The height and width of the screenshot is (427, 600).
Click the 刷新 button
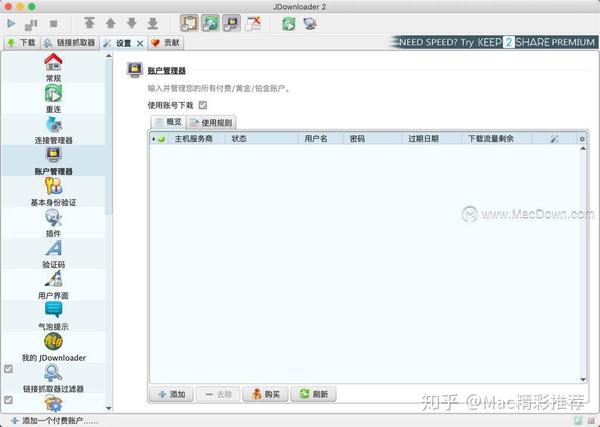pyautogui.click(x=313, y=394)
